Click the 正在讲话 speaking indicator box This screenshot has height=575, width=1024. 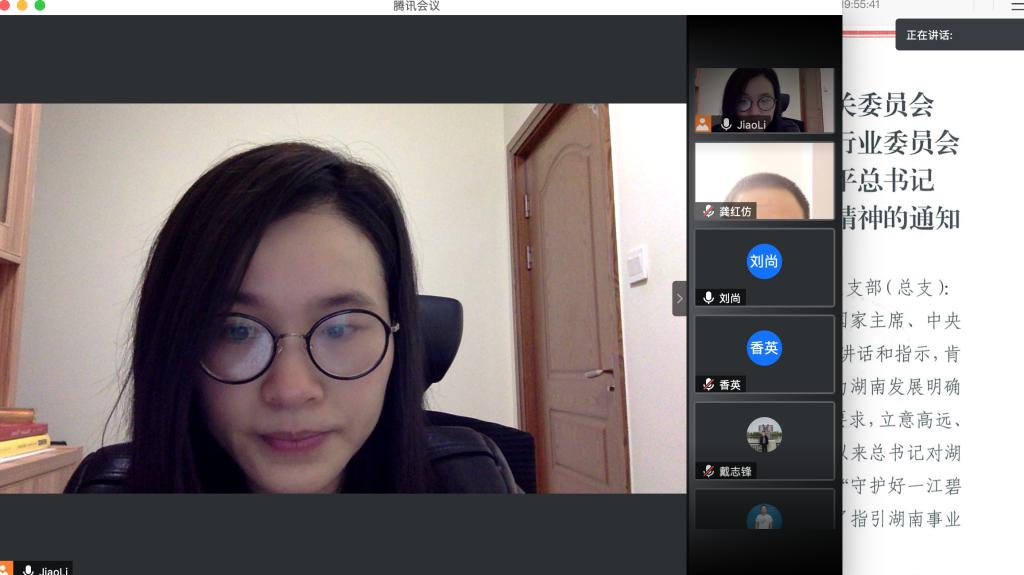[958, 35]
